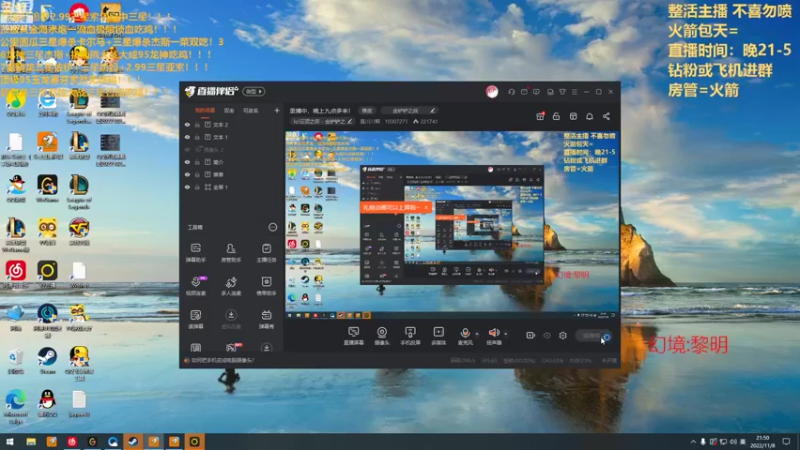Toggle visibility of the 全屏 1 layer
Viewport: 800px width, 450px height.
(187, 187)
